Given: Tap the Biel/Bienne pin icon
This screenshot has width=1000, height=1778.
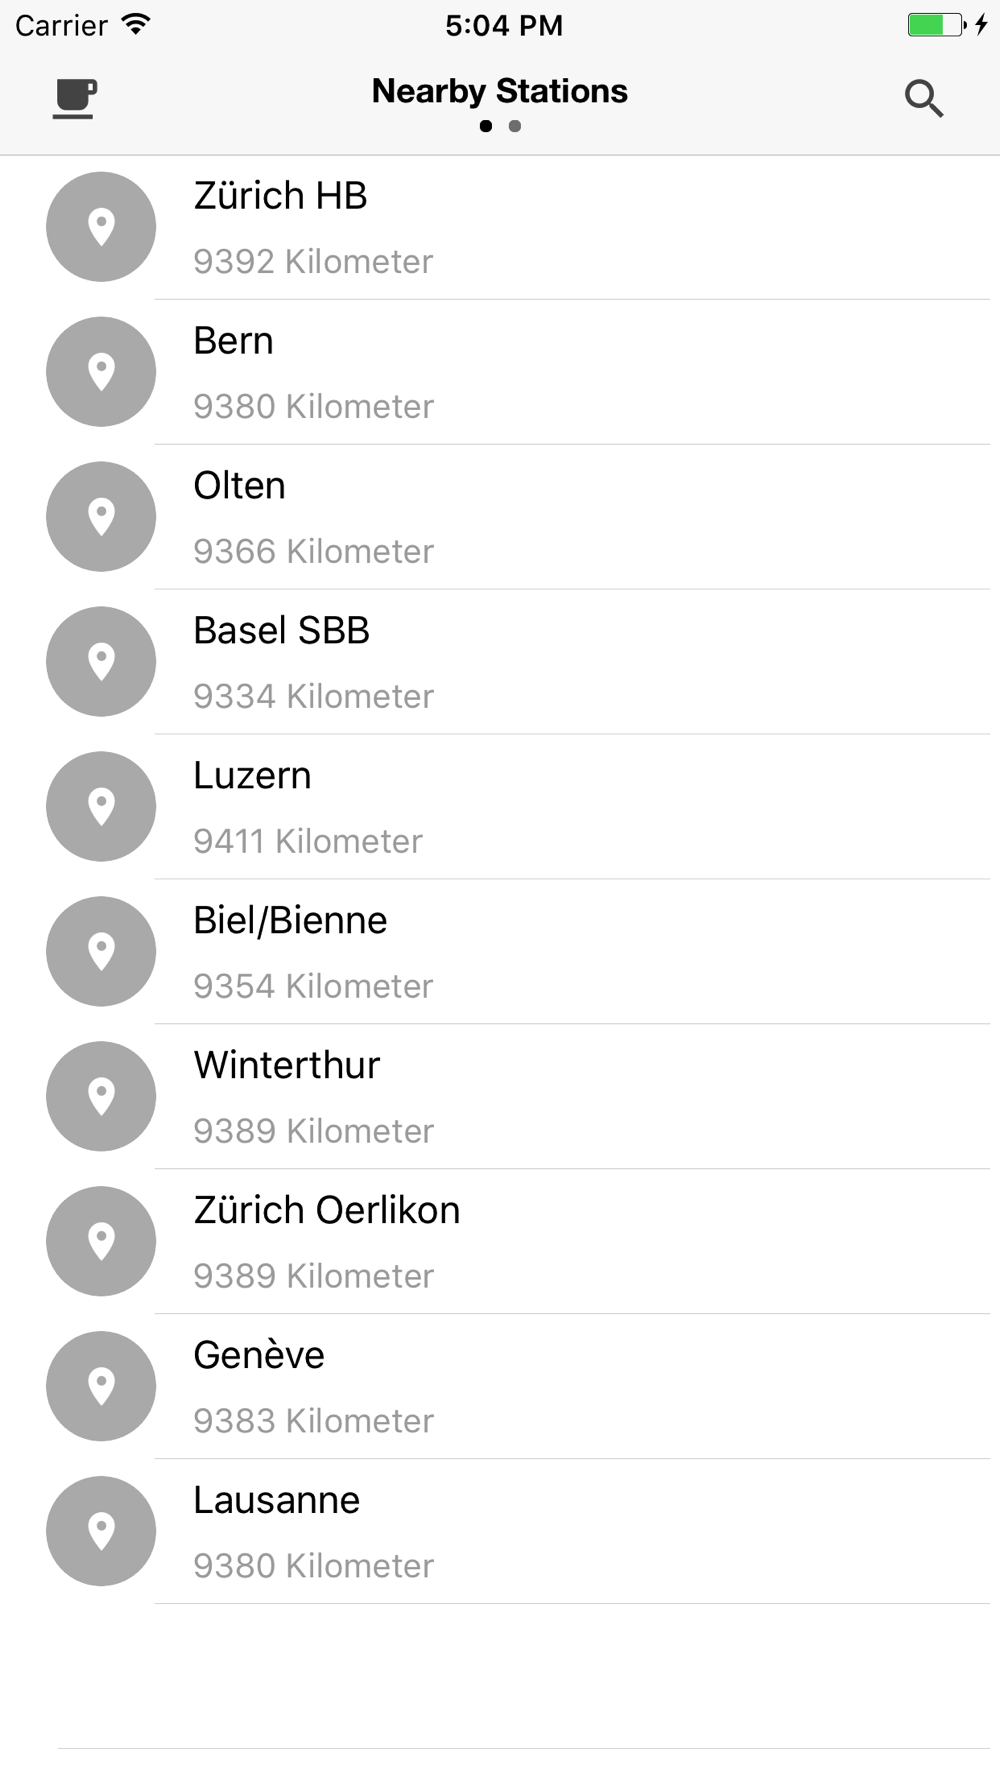Looking at the screenshot, I should (x=101, y=951).
